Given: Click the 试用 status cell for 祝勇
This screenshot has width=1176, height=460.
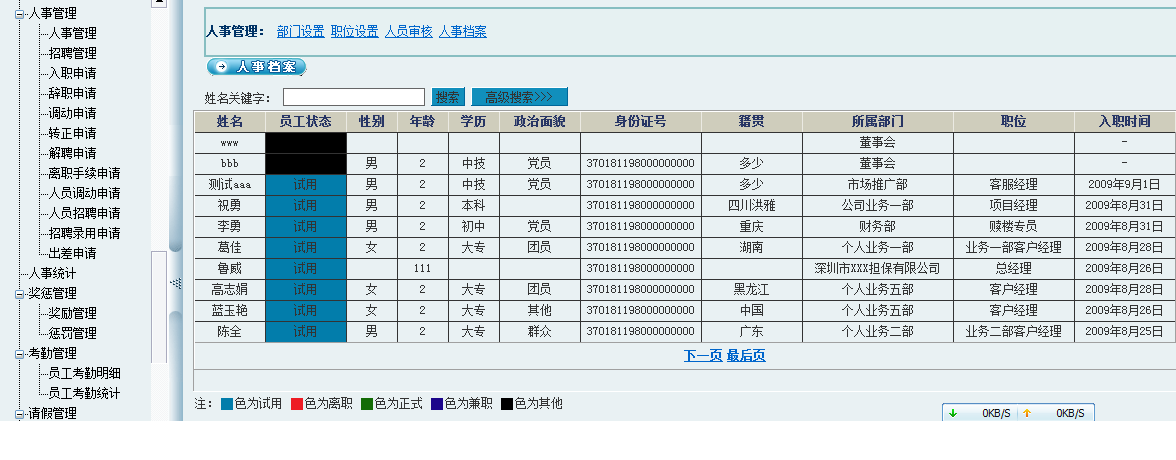Looking at the screenshot, I should 306,205.
